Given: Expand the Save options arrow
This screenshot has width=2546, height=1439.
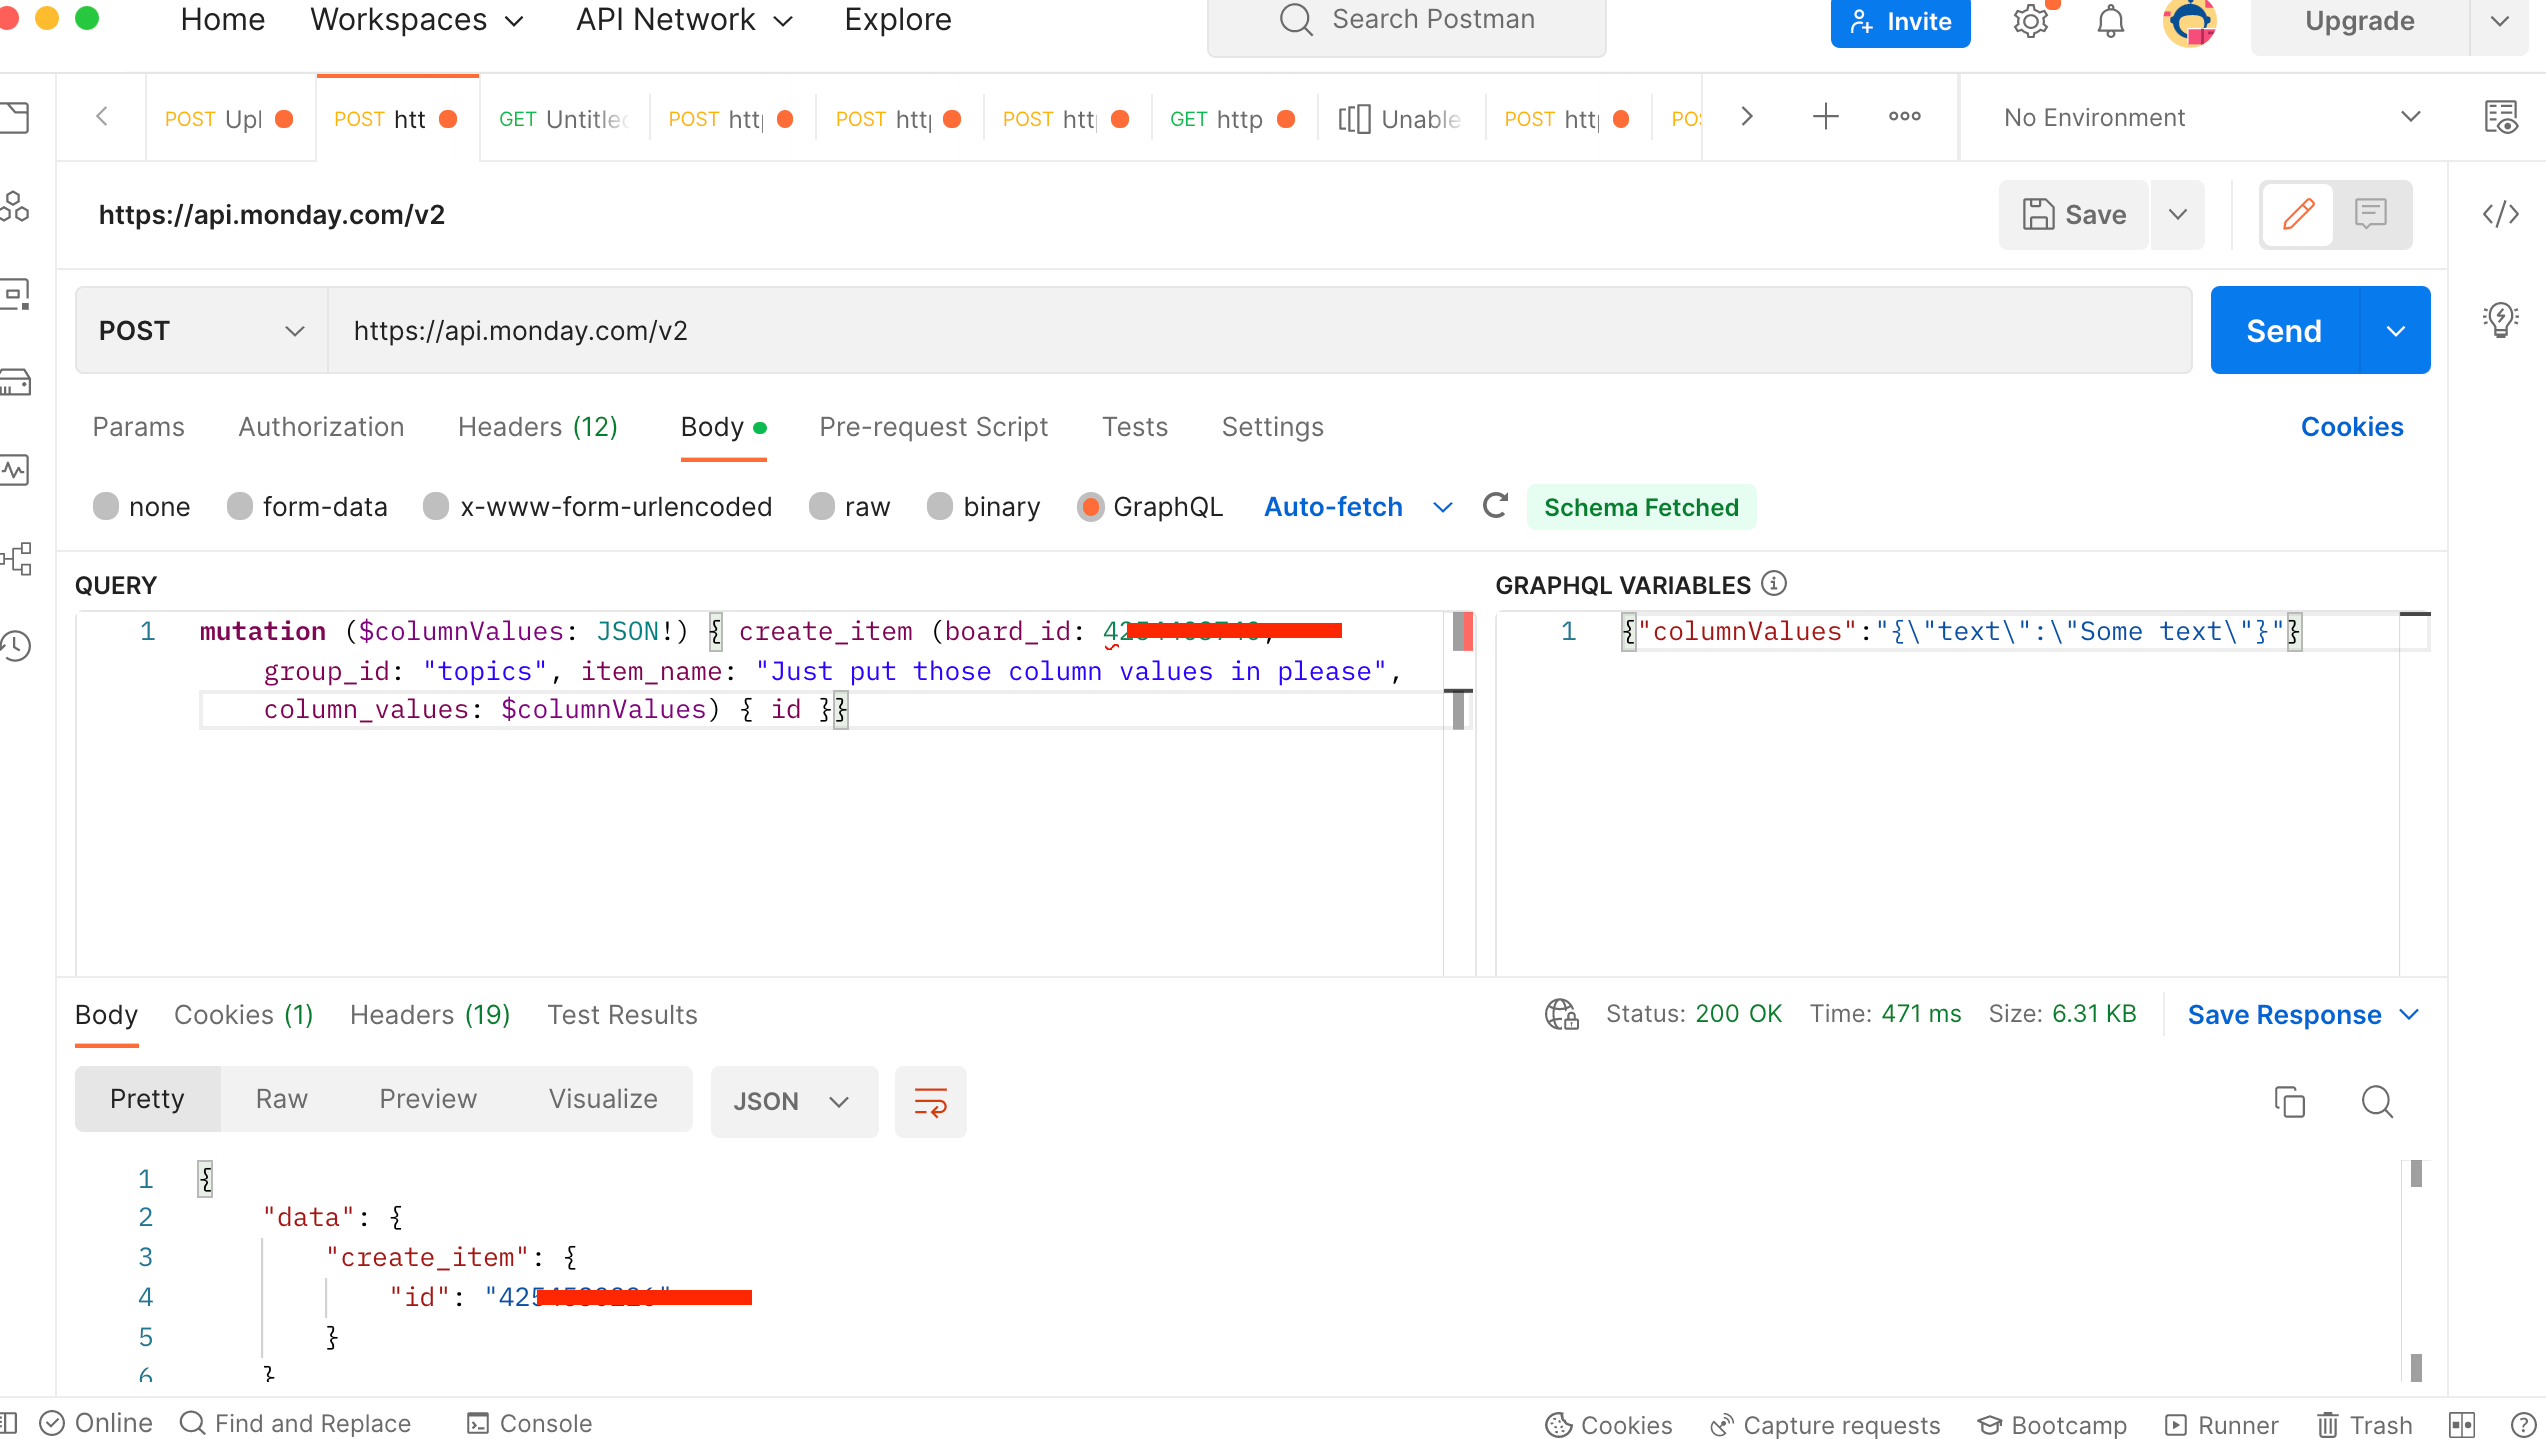Looking at the screenshot, I should pos(2177,214).
